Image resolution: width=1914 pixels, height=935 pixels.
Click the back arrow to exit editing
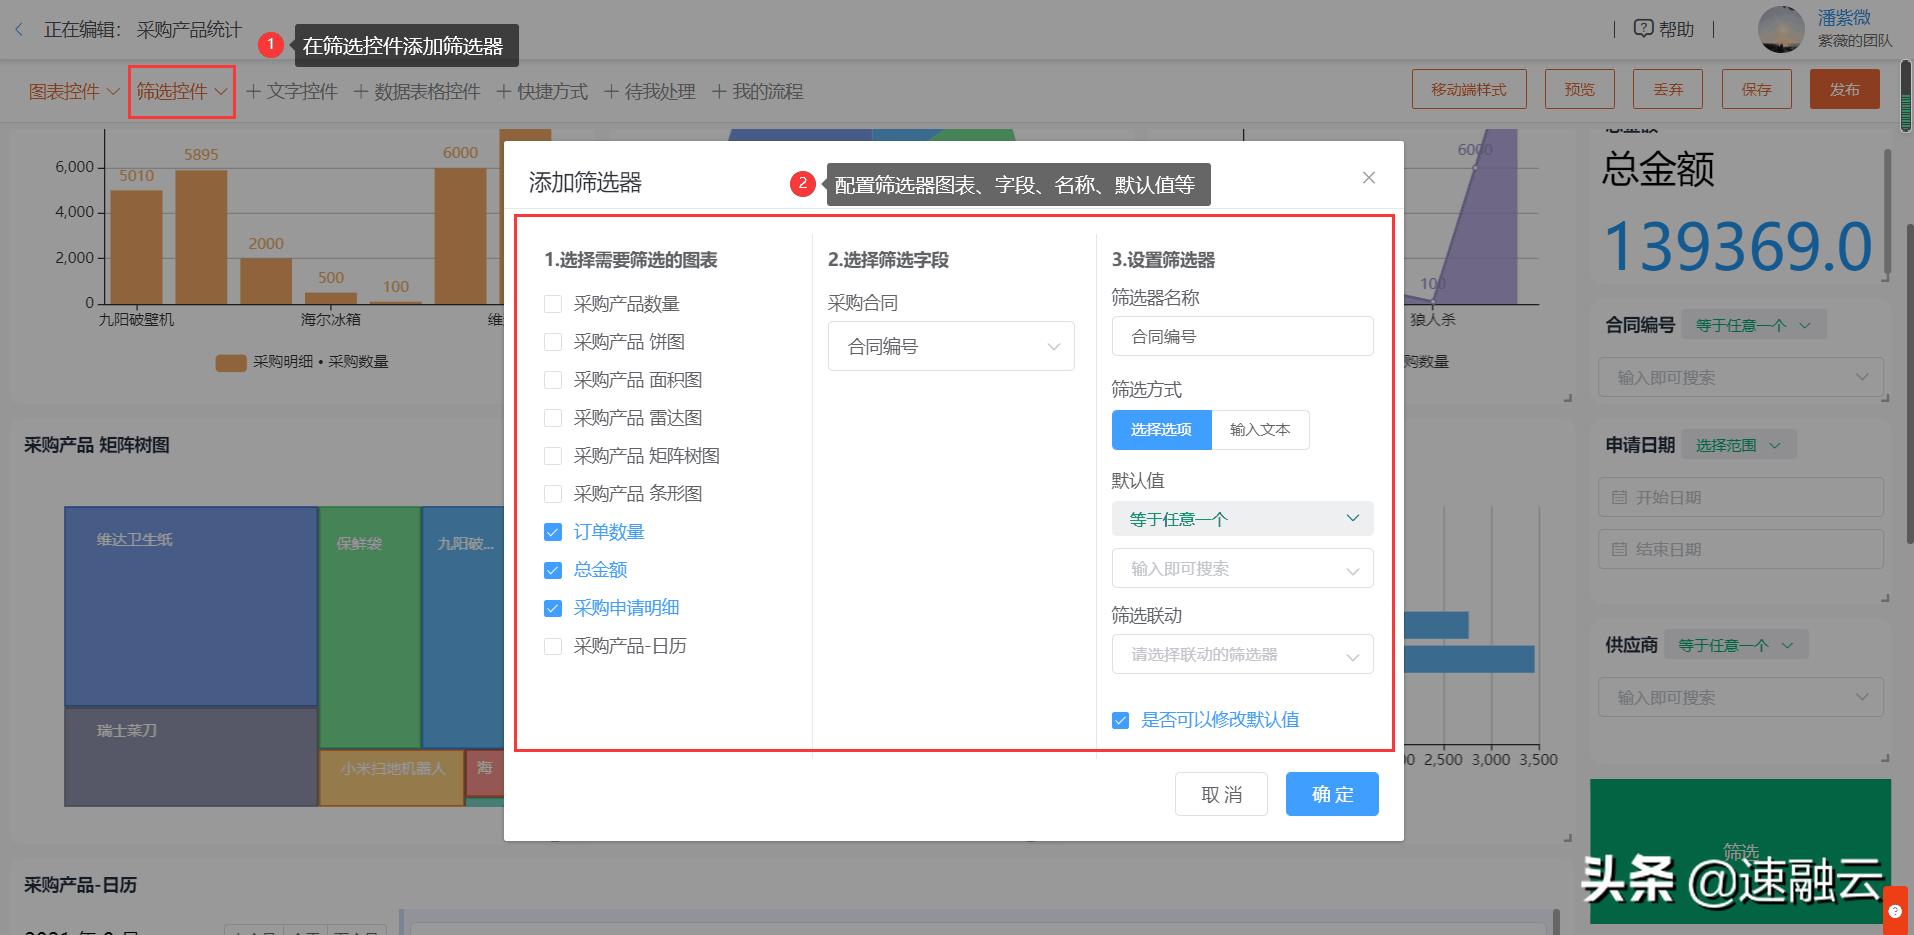(x=19, y=29)
